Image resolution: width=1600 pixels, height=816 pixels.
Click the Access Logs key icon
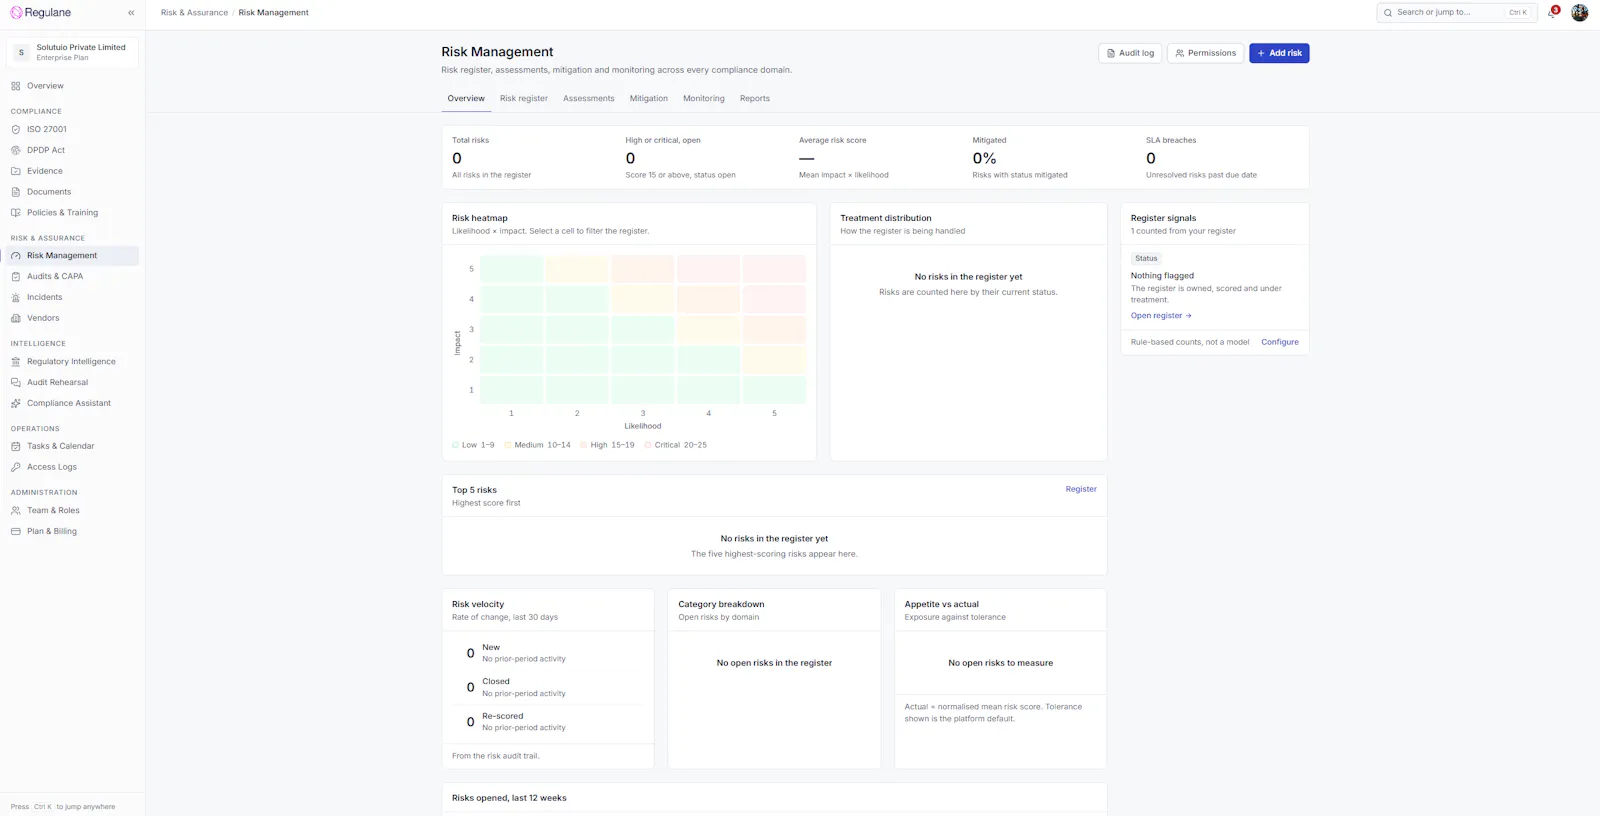tap(16, 467)
